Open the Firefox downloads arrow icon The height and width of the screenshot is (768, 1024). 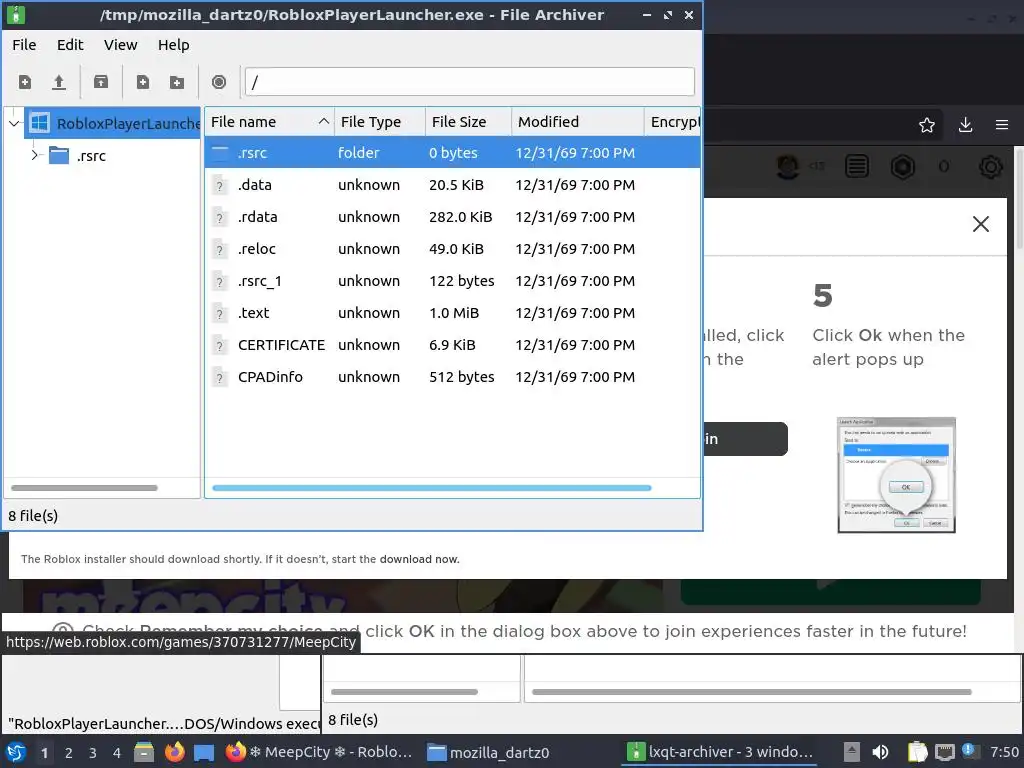tap(965, 125)
